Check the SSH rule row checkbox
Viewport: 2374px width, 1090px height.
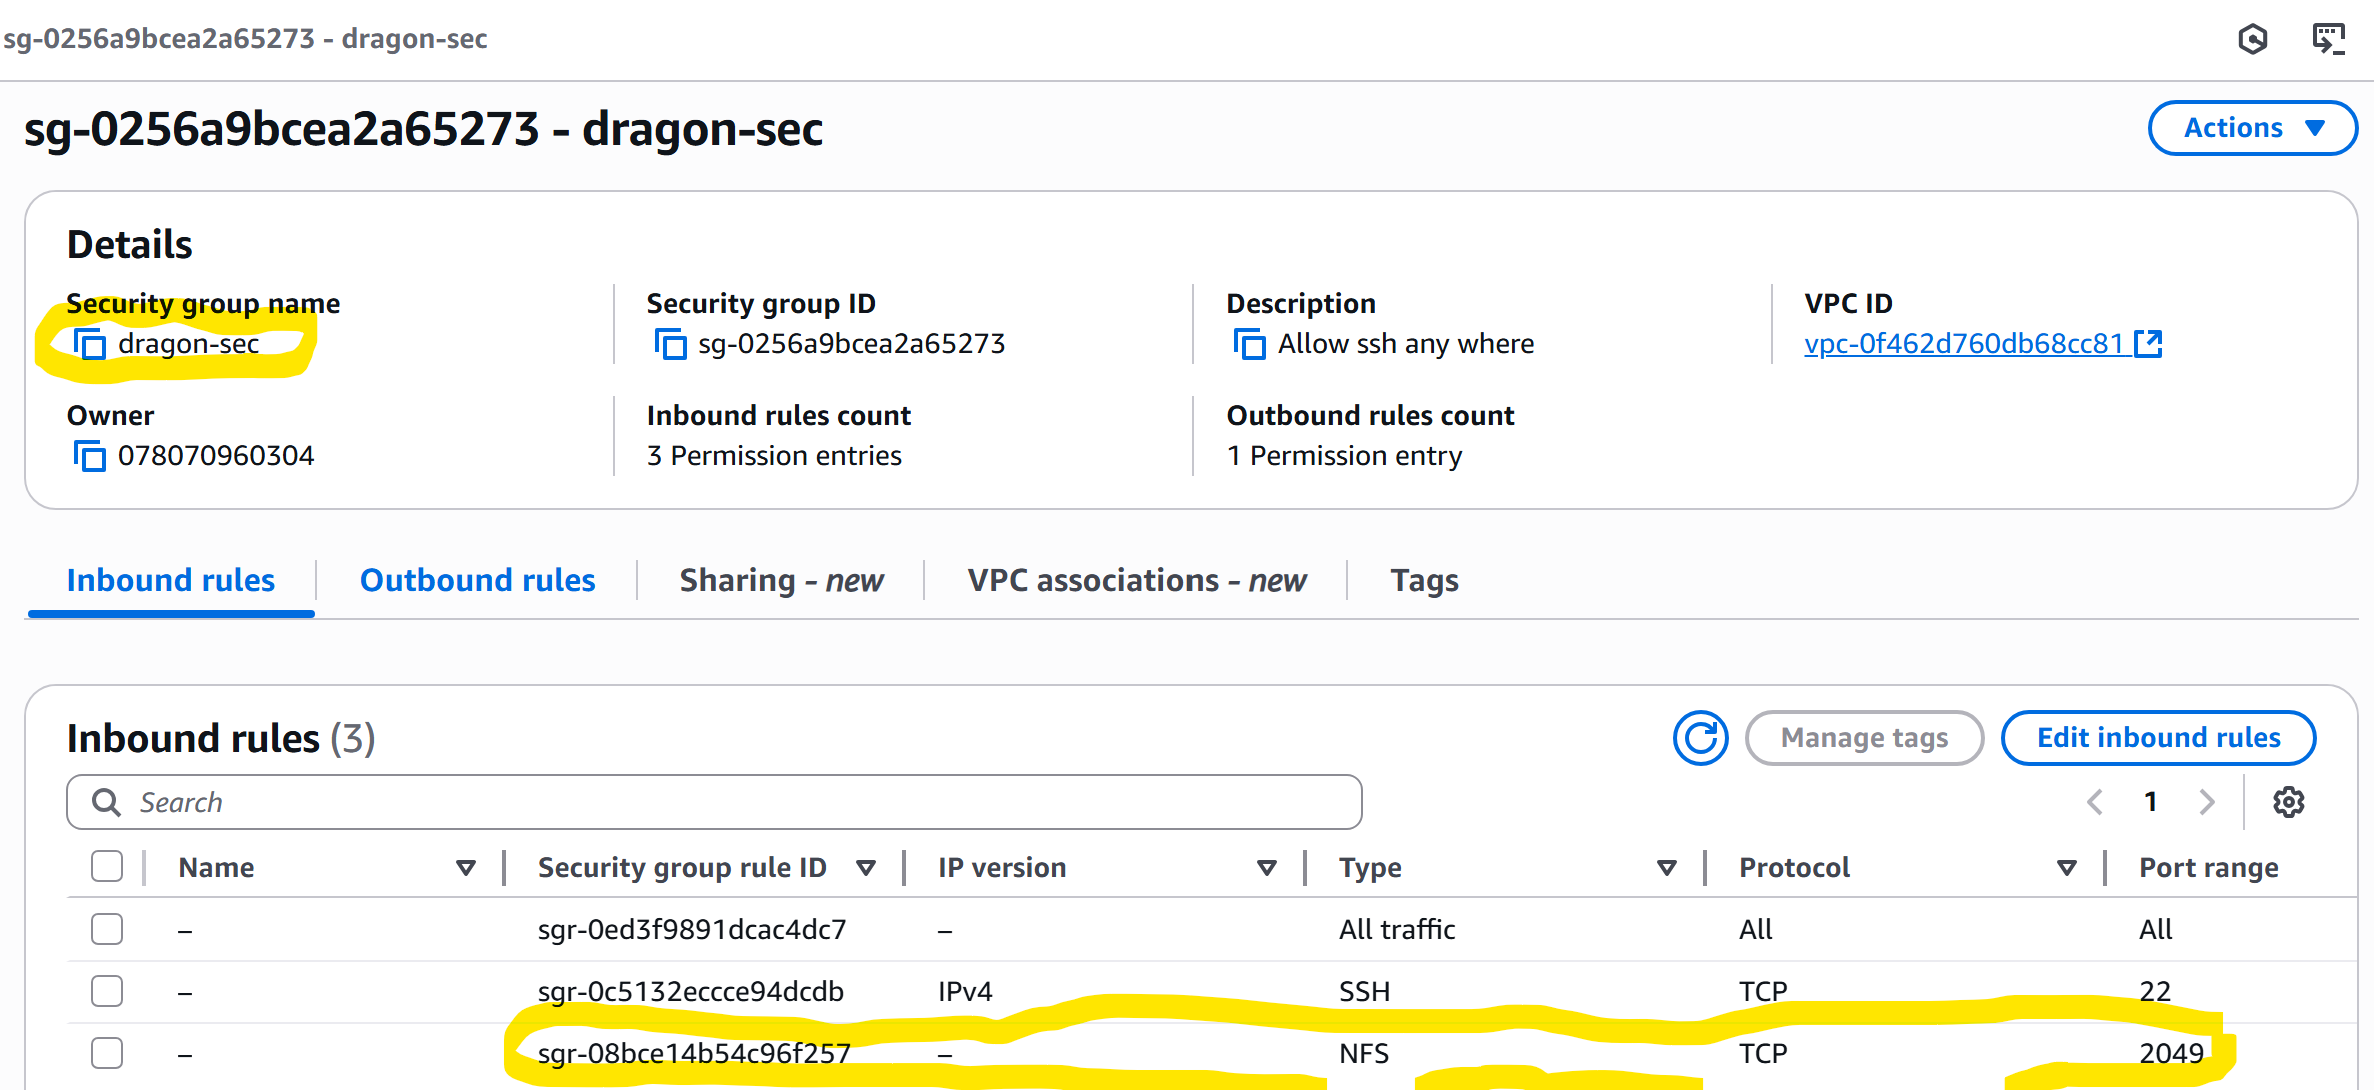tap(107, 991)
